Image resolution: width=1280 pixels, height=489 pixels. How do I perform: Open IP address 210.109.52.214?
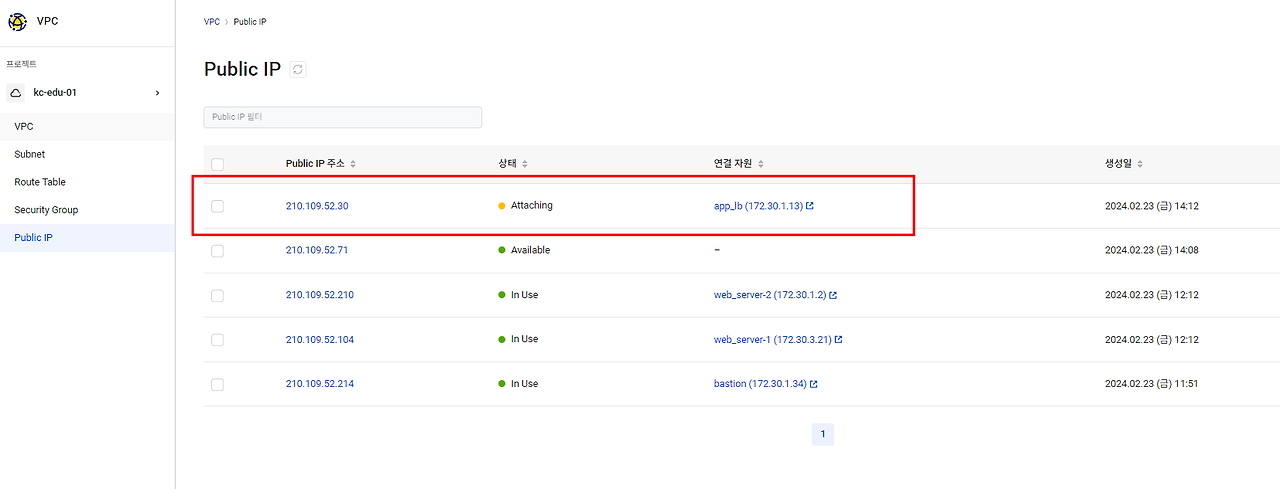pos(320,384)
